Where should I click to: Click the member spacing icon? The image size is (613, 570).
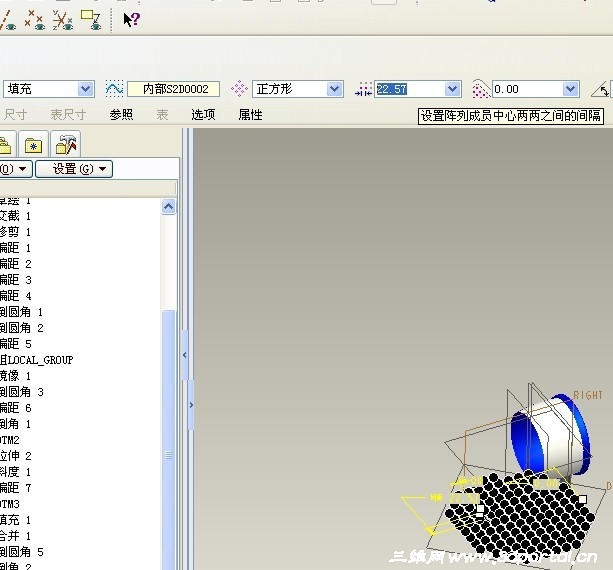click(x=364, y=89)
